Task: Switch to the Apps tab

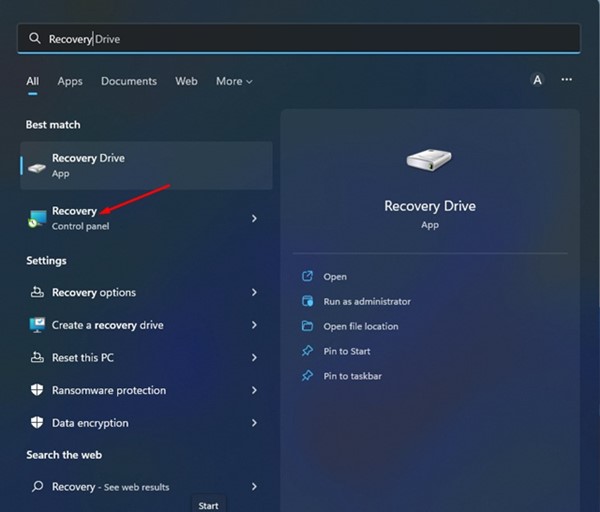Action: point(70,81)
